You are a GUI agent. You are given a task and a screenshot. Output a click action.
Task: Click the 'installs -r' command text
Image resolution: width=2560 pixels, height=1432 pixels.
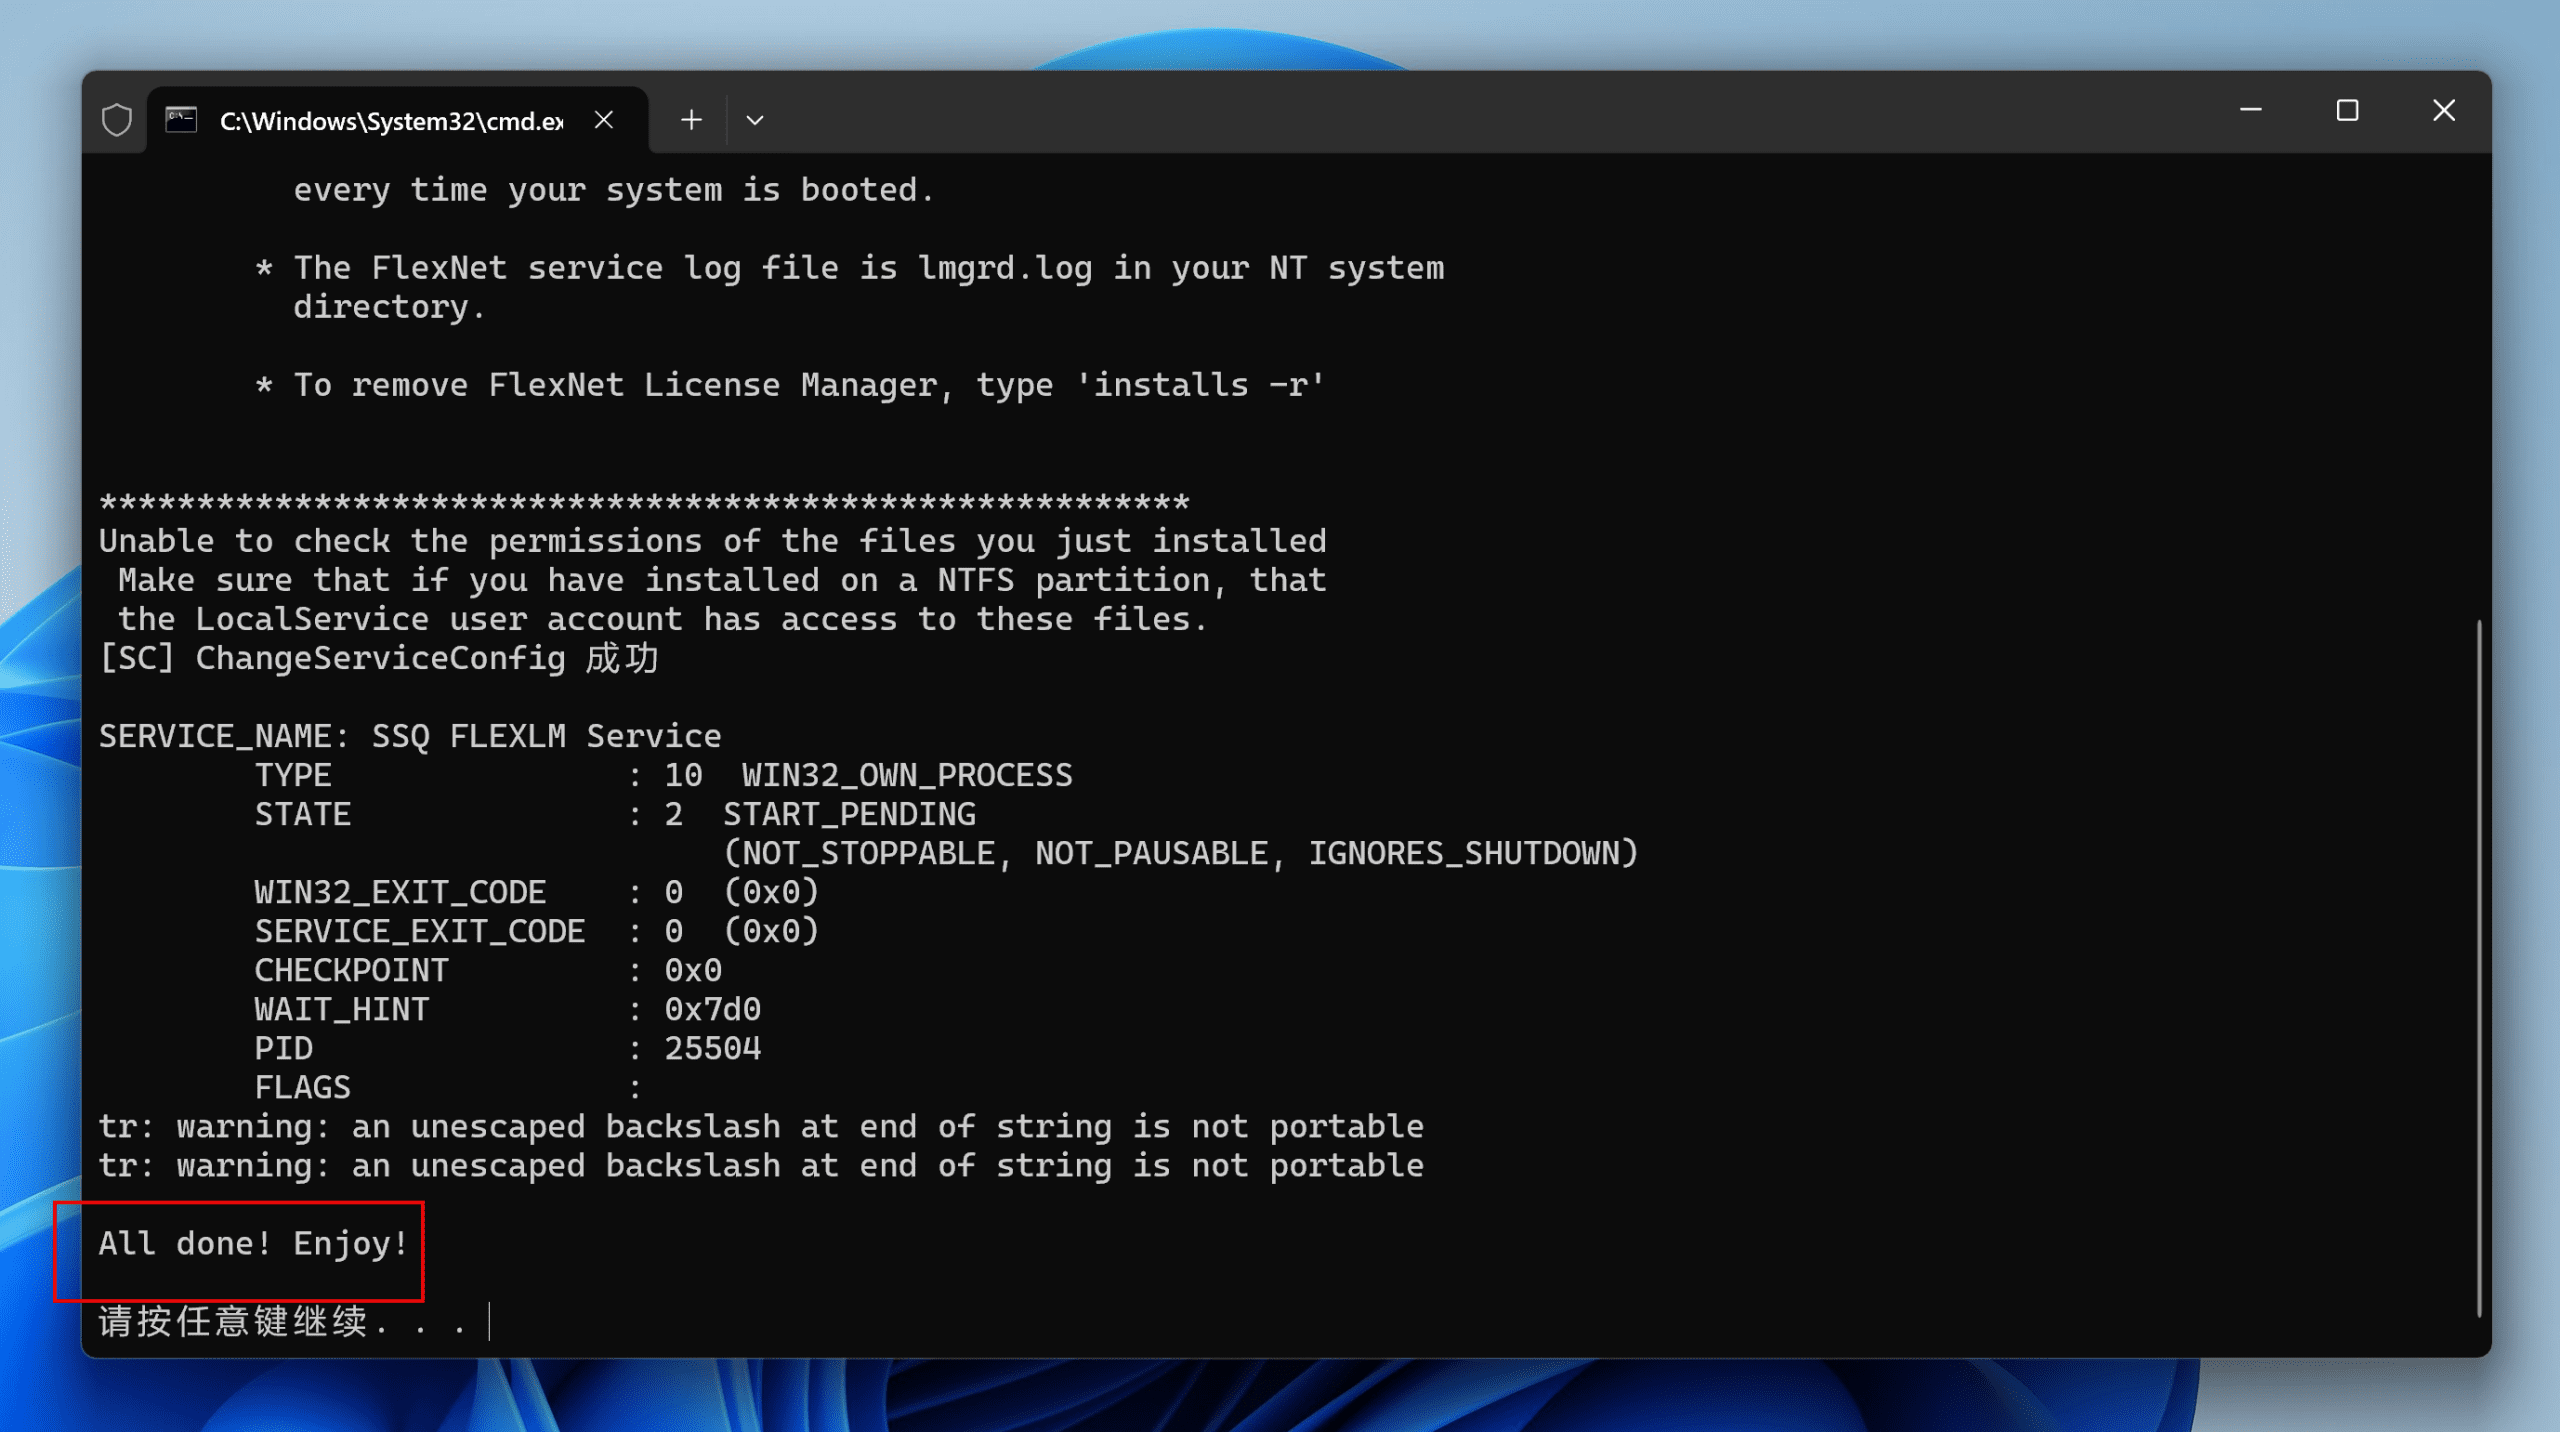(x=1200, y=385)
